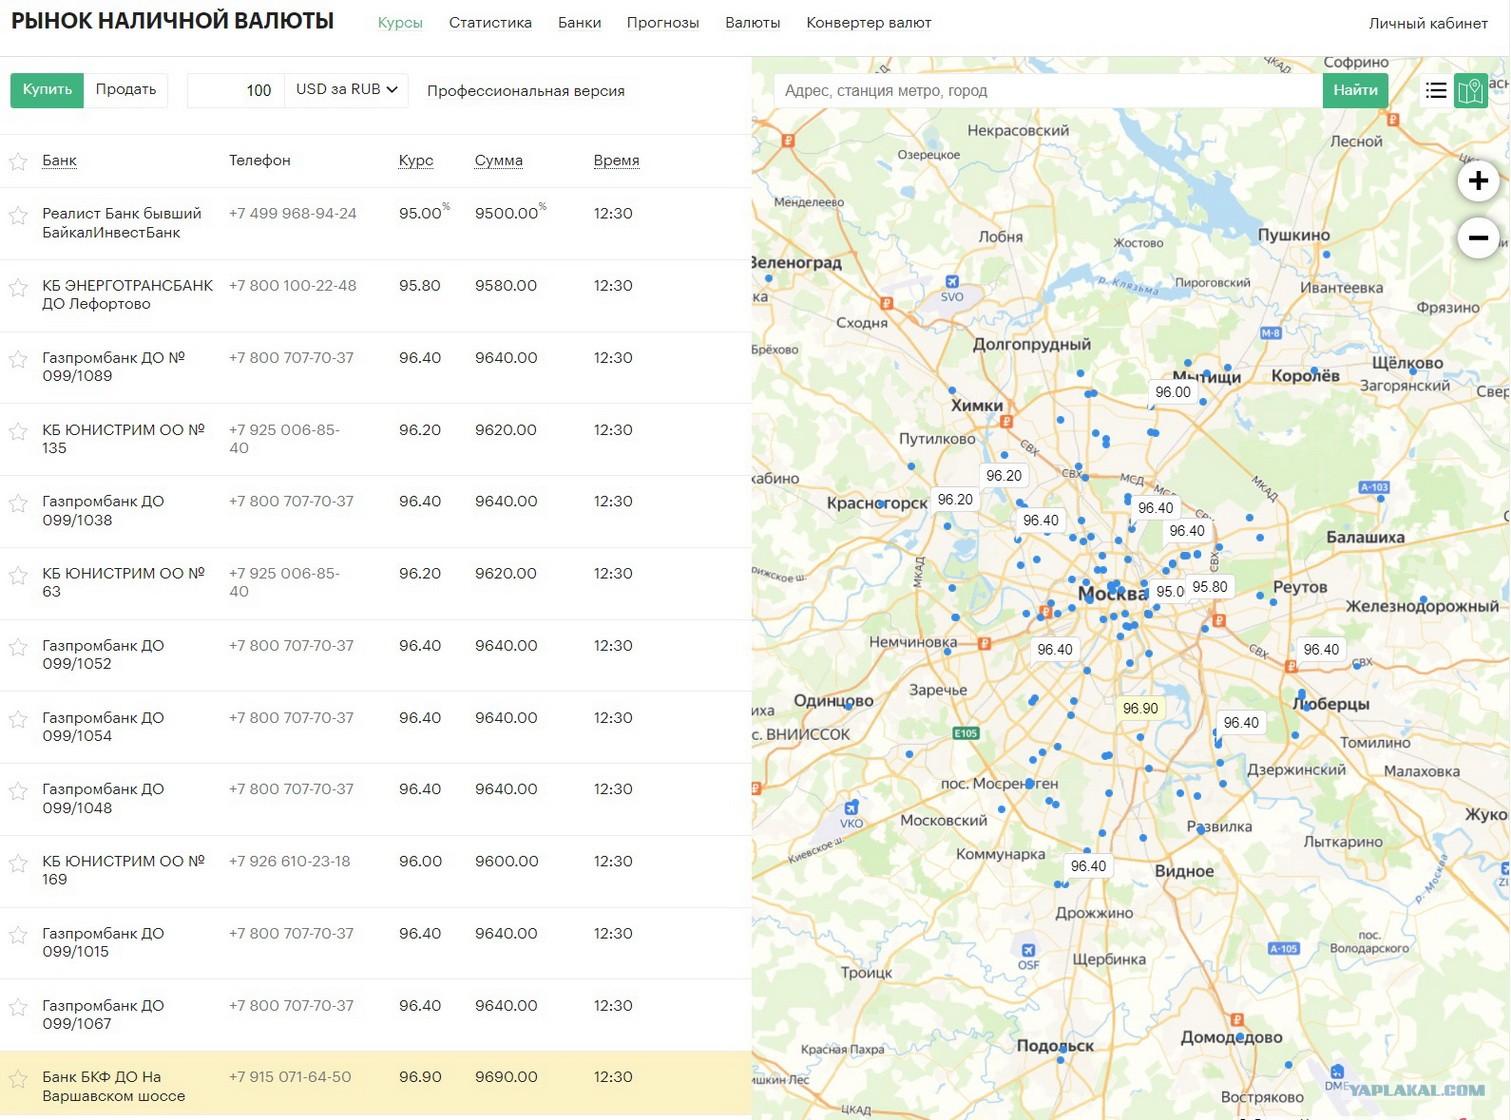Switch to map view icon
This screenshot has height=1120, width=1511.
click(x=1470, y=91)
